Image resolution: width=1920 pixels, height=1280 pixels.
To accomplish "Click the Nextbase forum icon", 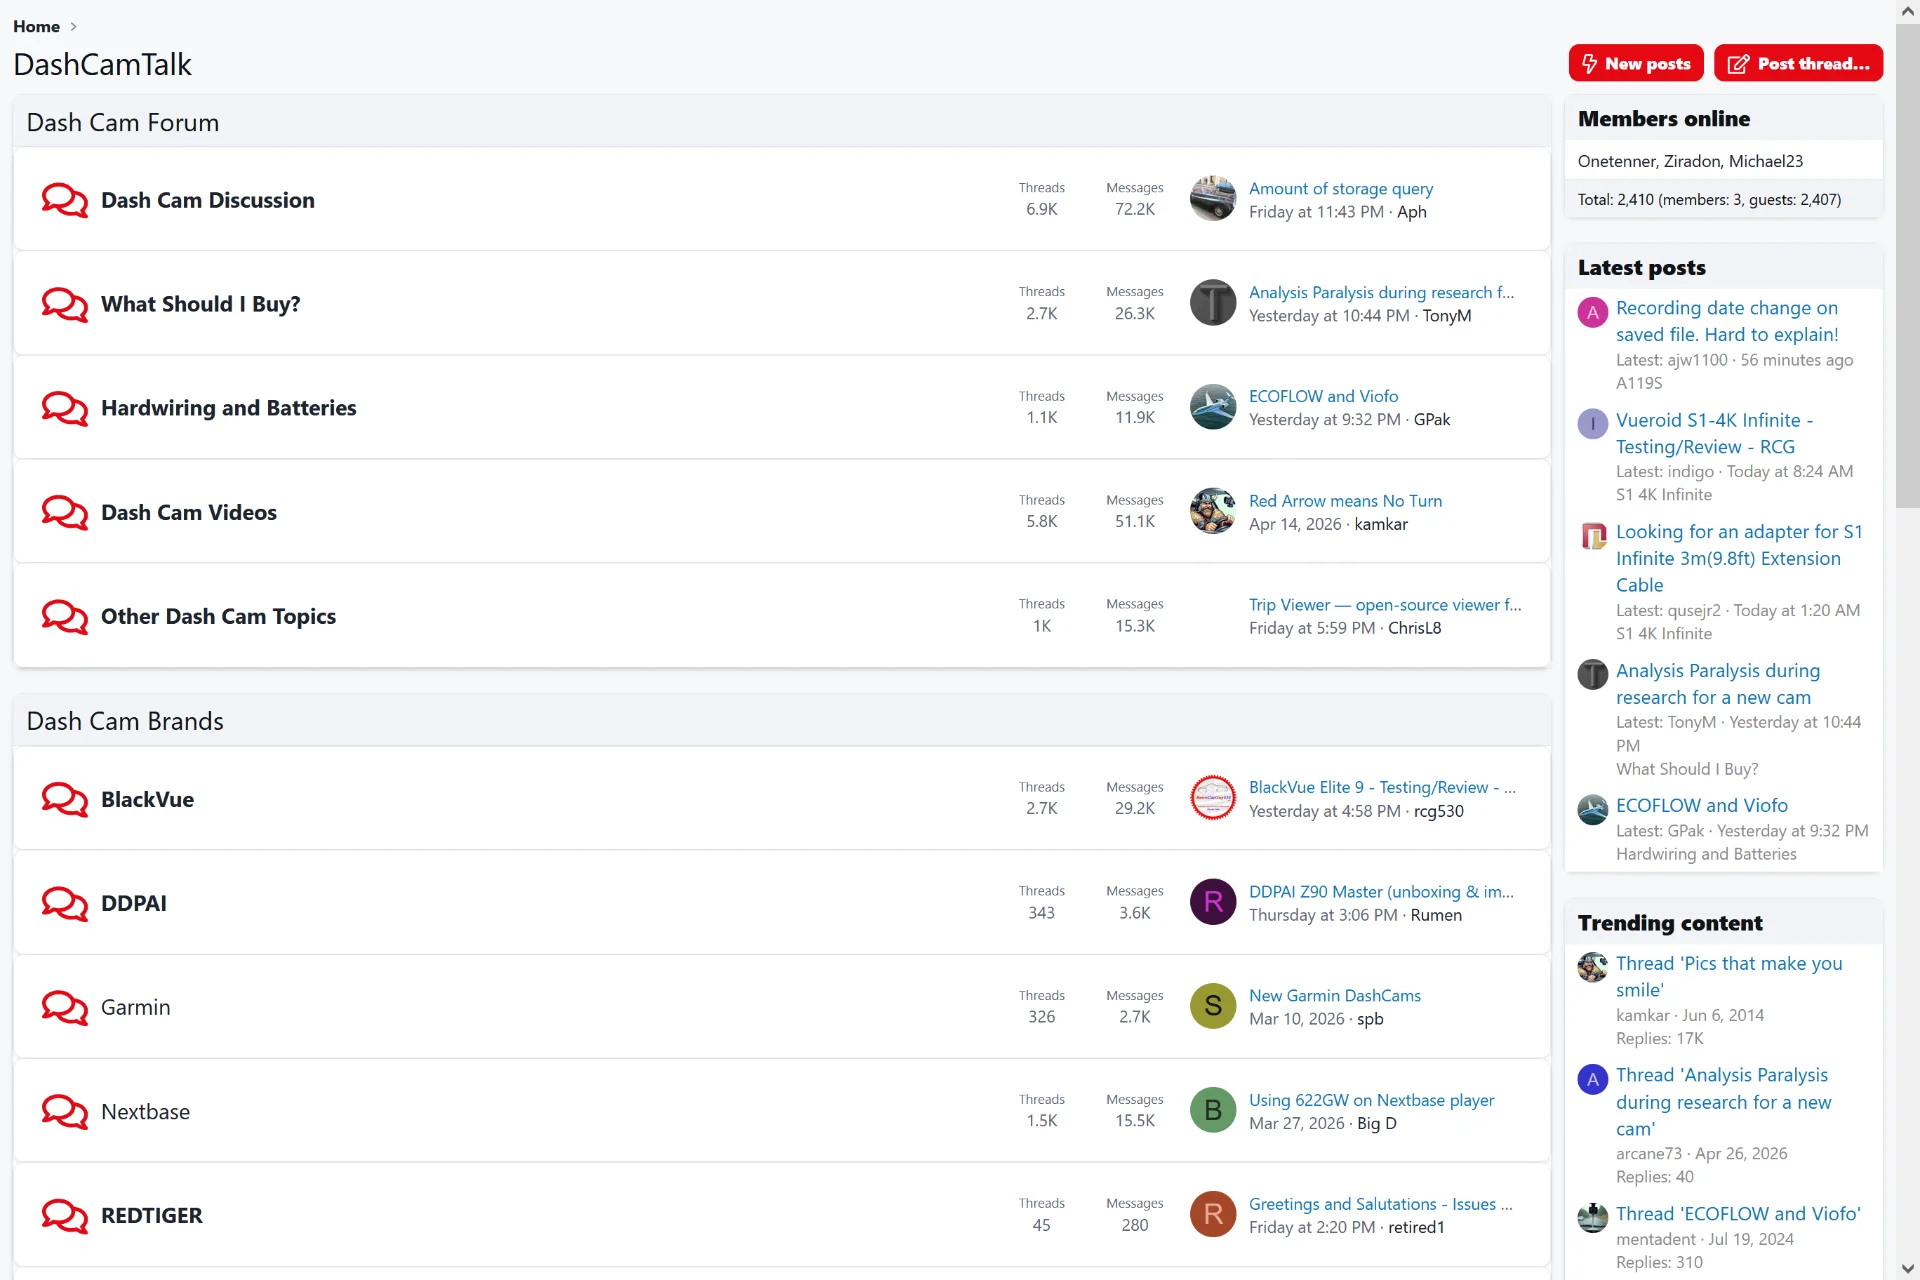I will 64,1111.
